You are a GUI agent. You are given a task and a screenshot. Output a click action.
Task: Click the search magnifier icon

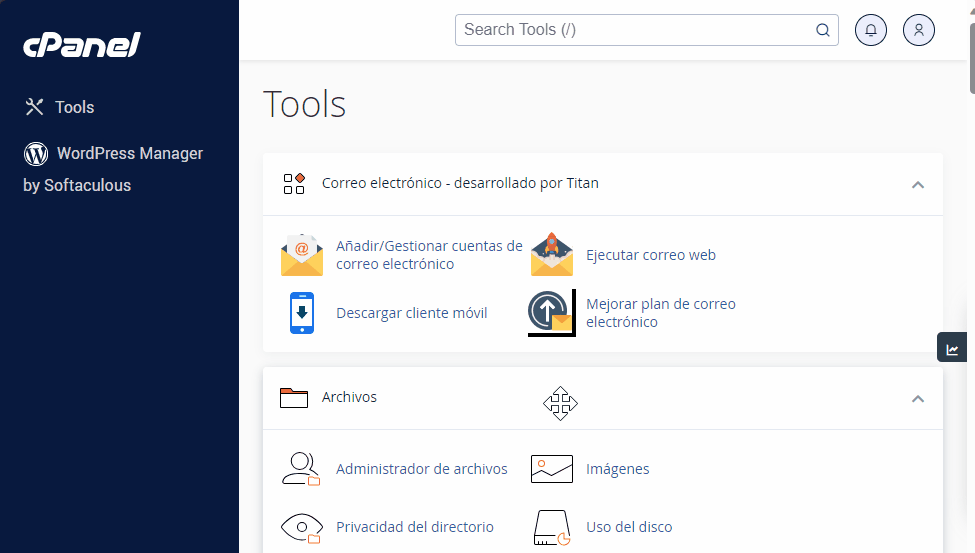pos(823,30)
